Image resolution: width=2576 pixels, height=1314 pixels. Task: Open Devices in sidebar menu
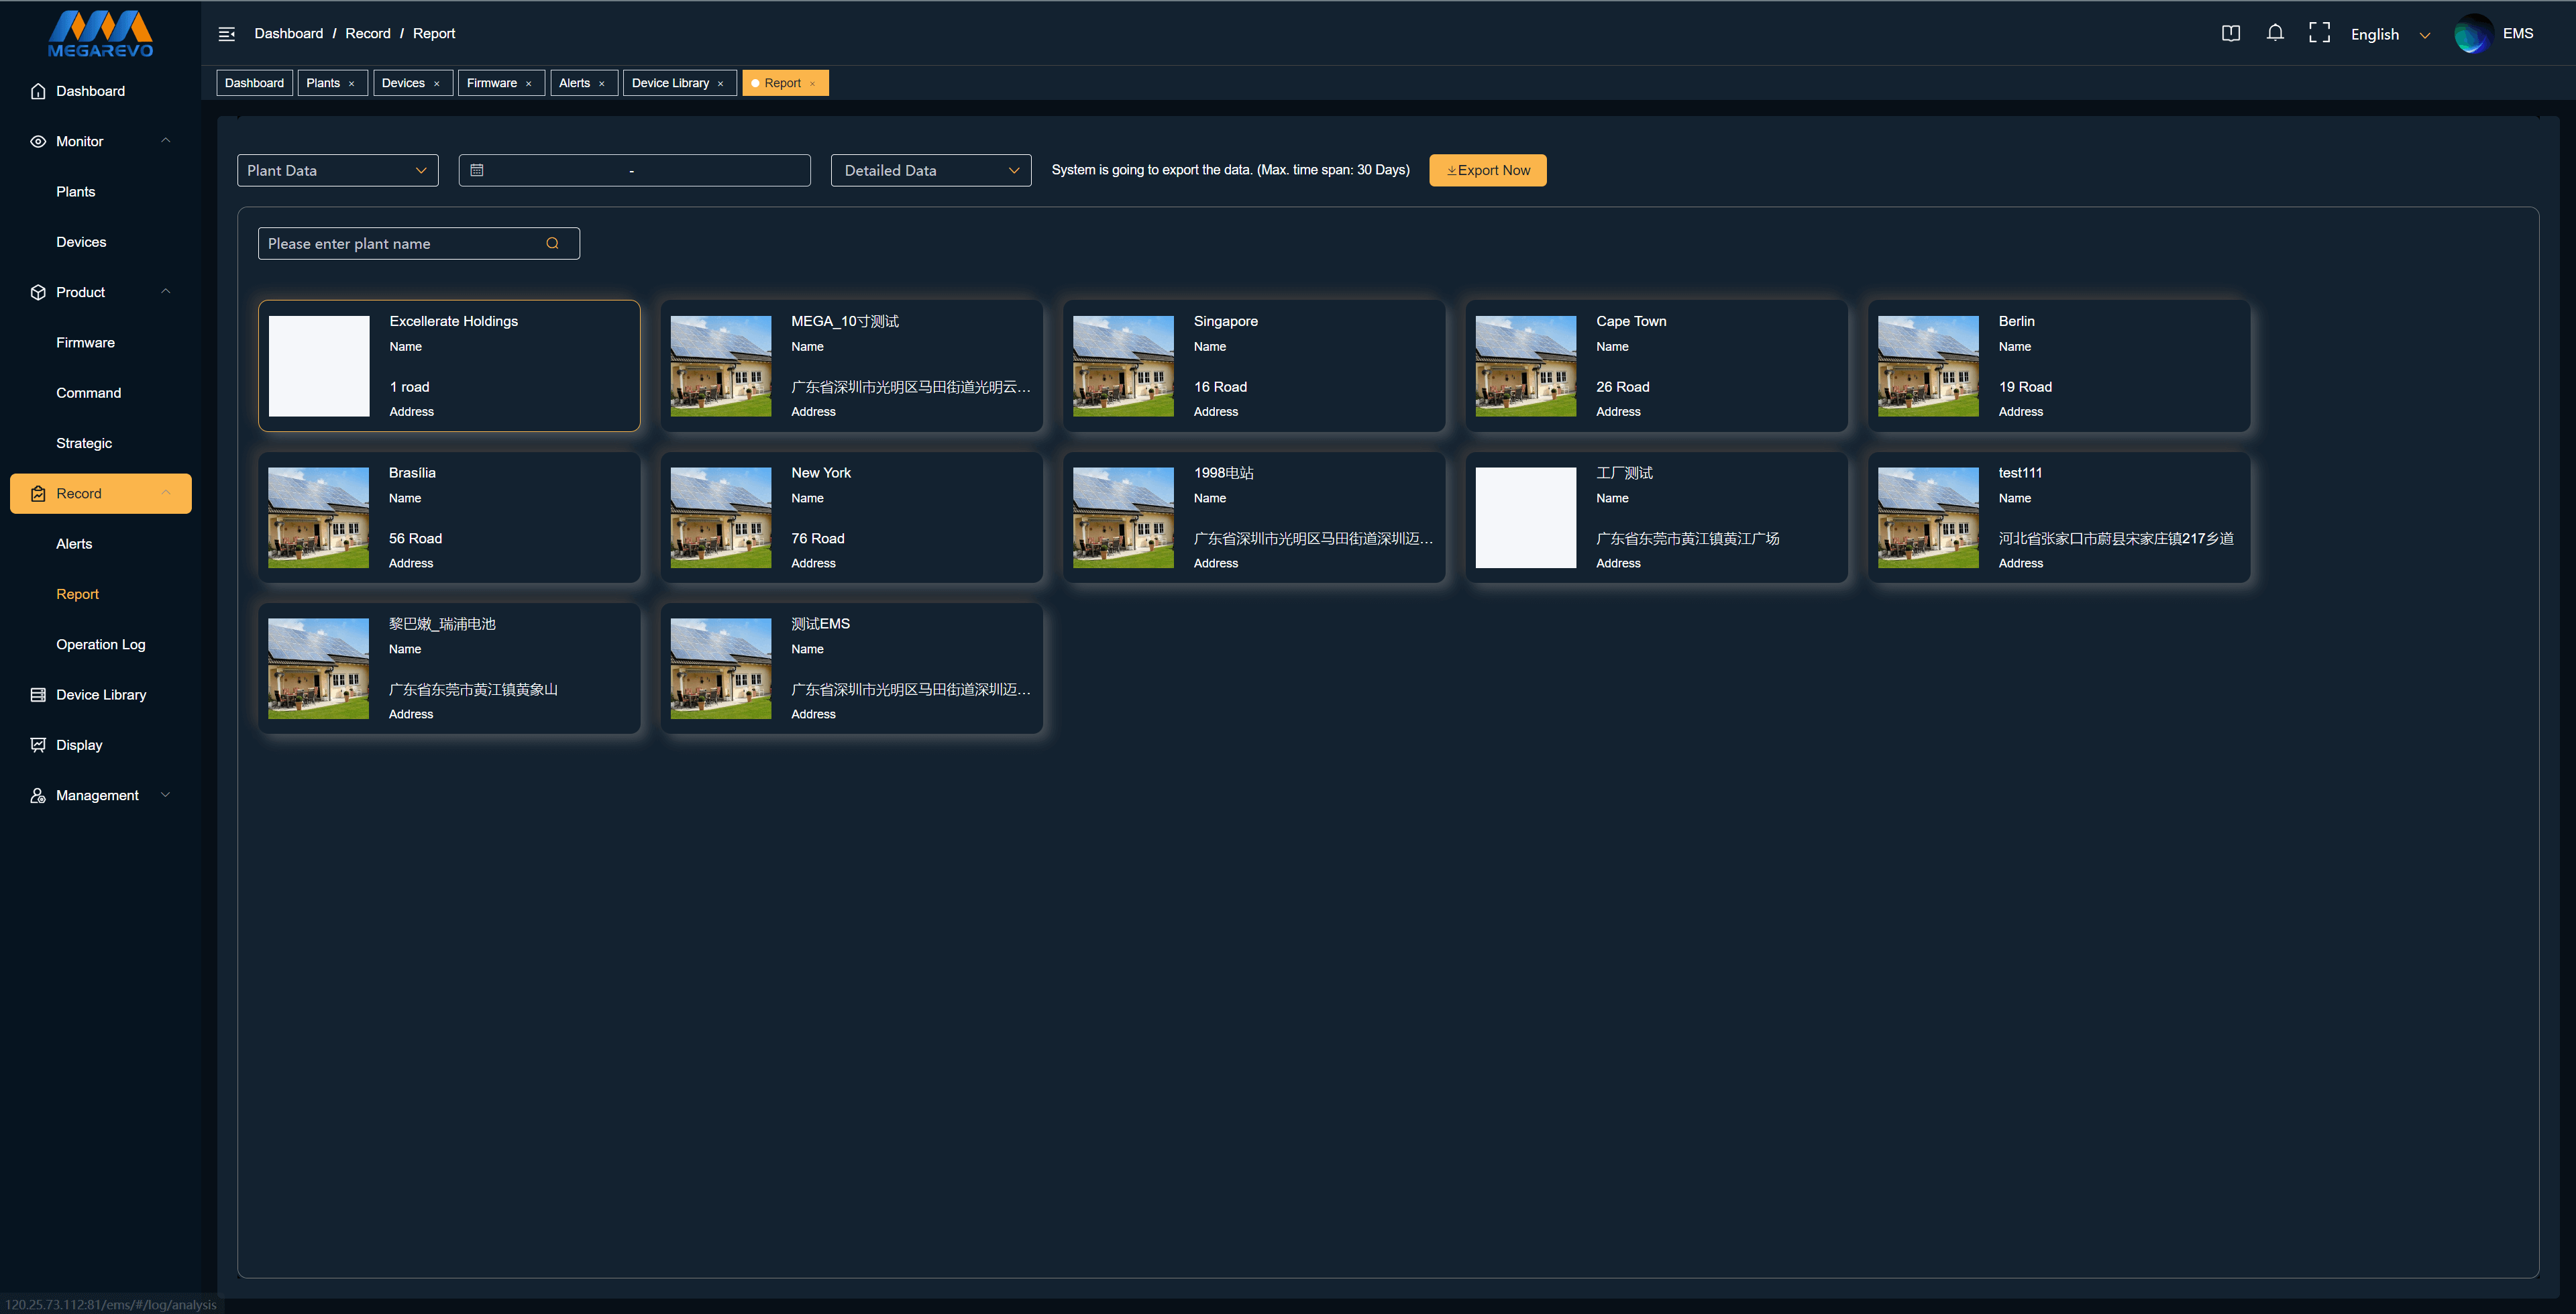click(x=81, y=242)
